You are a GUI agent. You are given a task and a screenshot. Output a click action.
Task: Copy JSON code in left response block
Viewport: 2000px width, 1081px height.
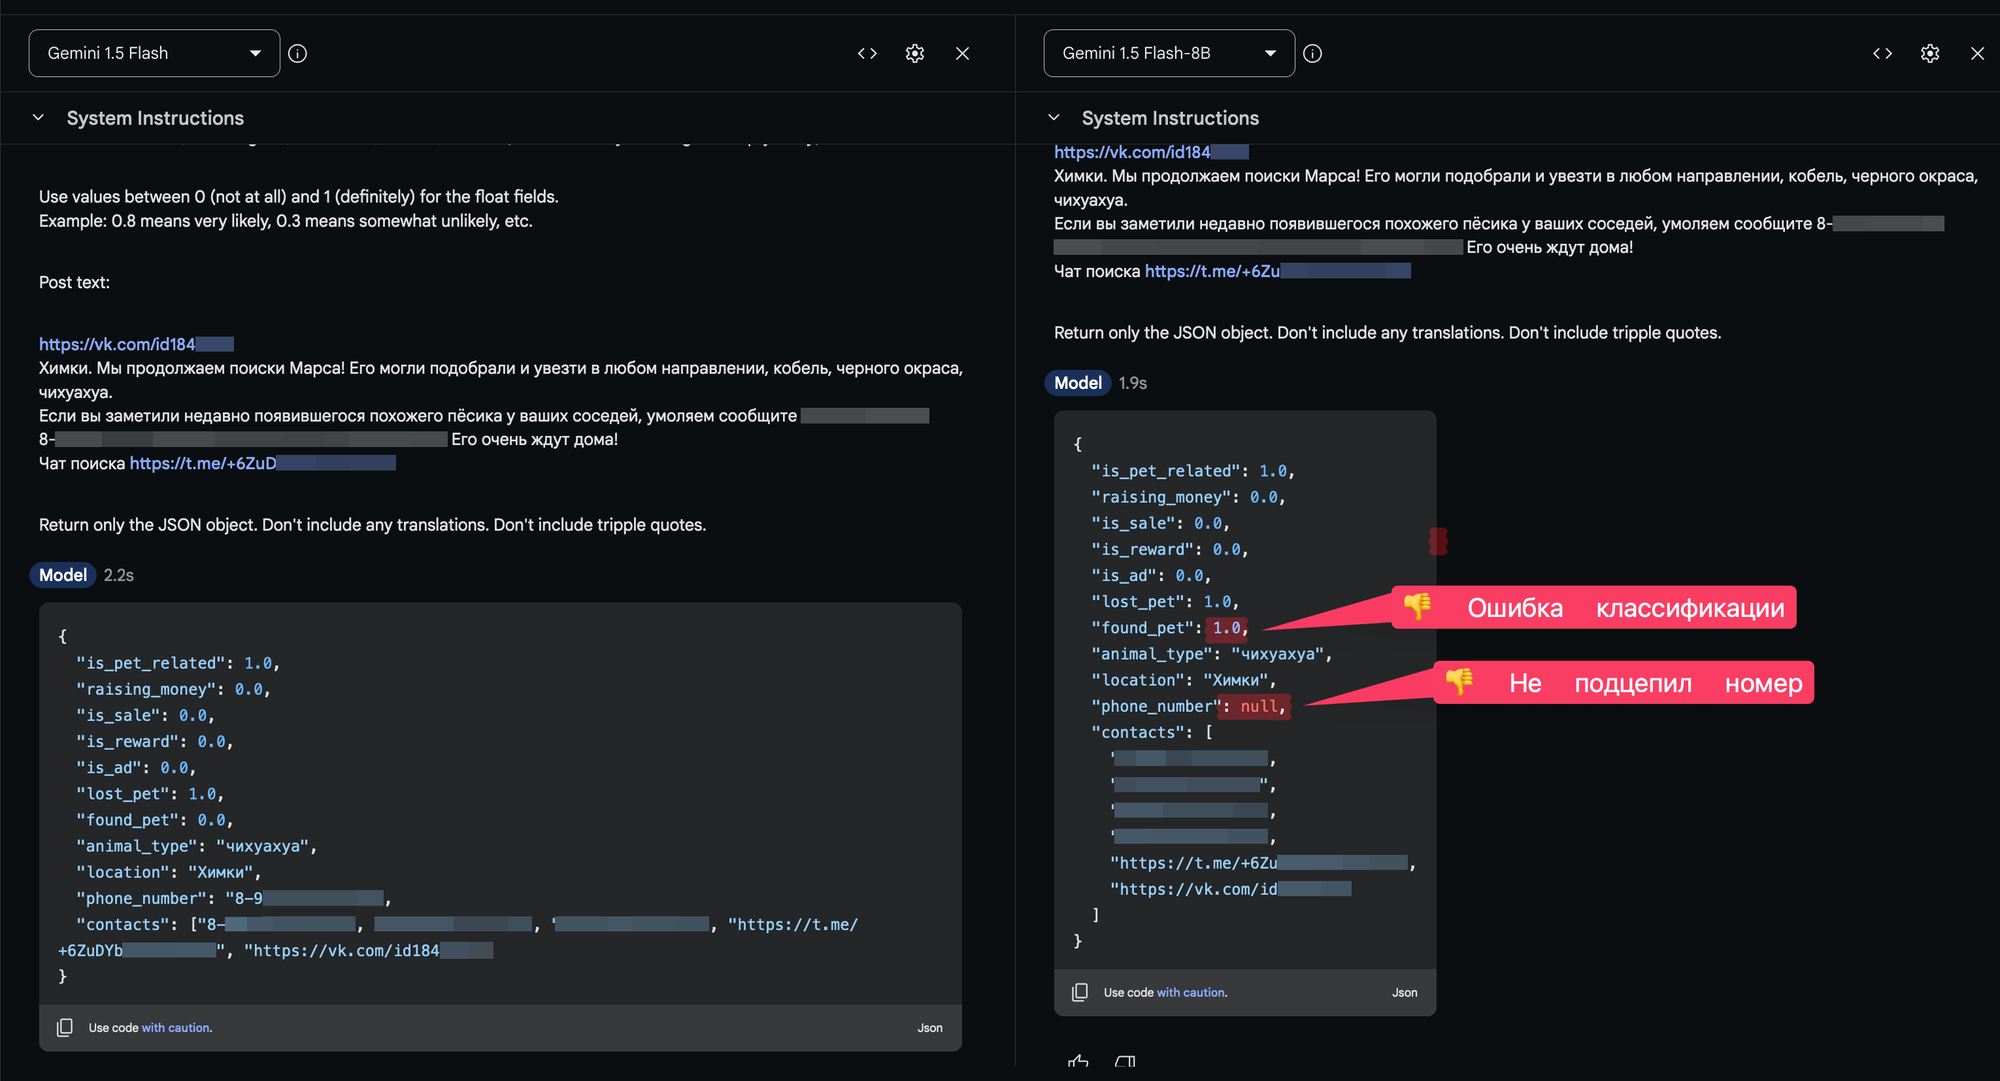coord(65,1027)
